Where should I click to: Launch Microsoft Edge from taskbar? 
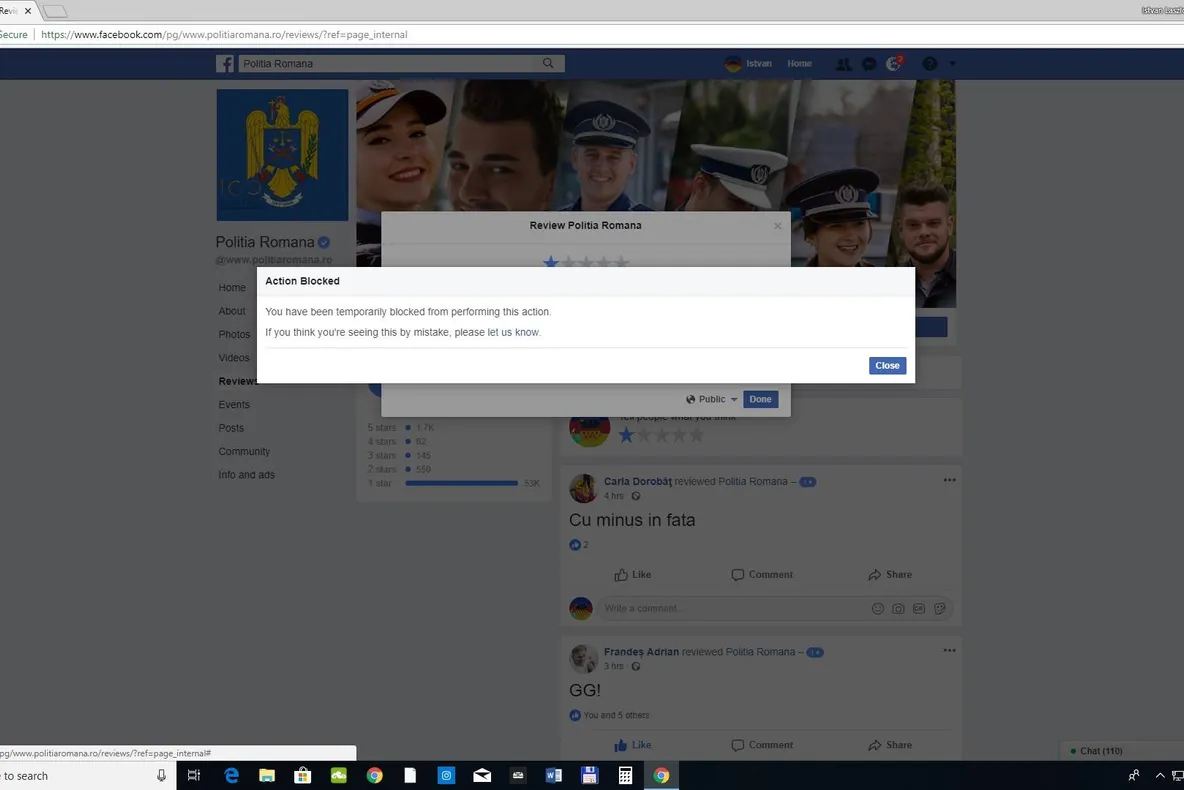click(231, 776)
